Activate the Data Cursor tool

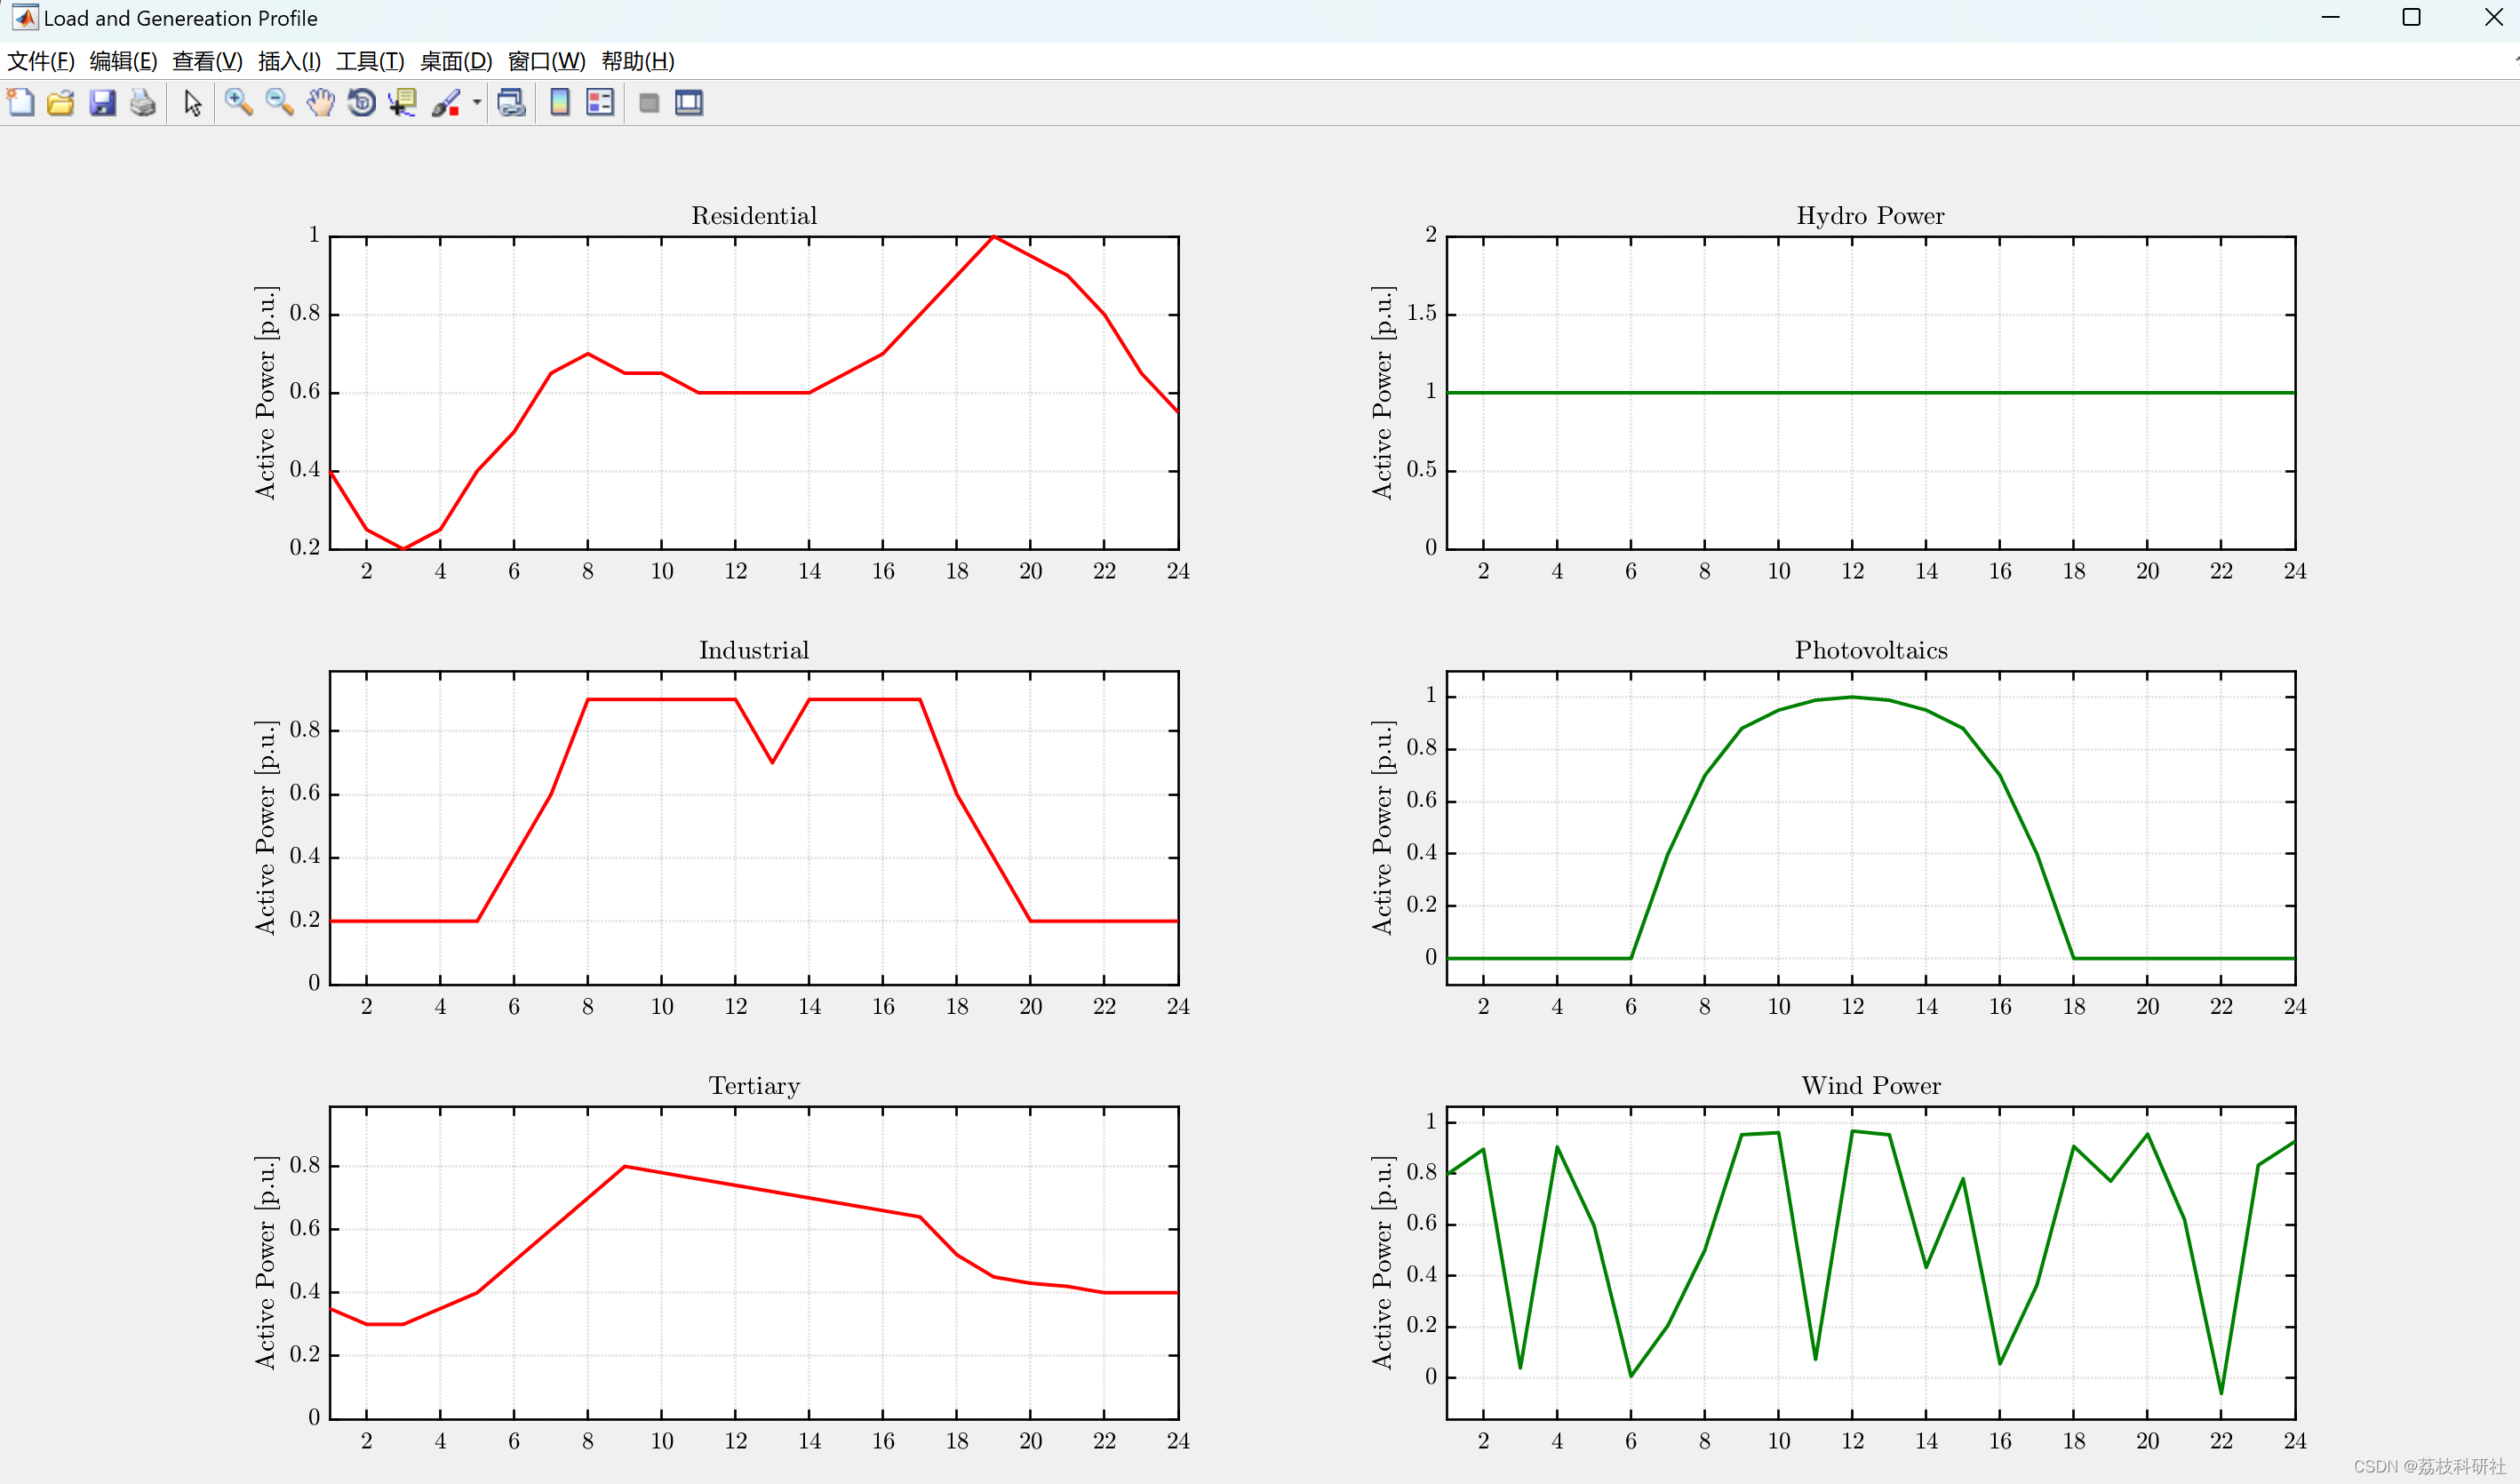pyautogui.click(x=402, y=102)
